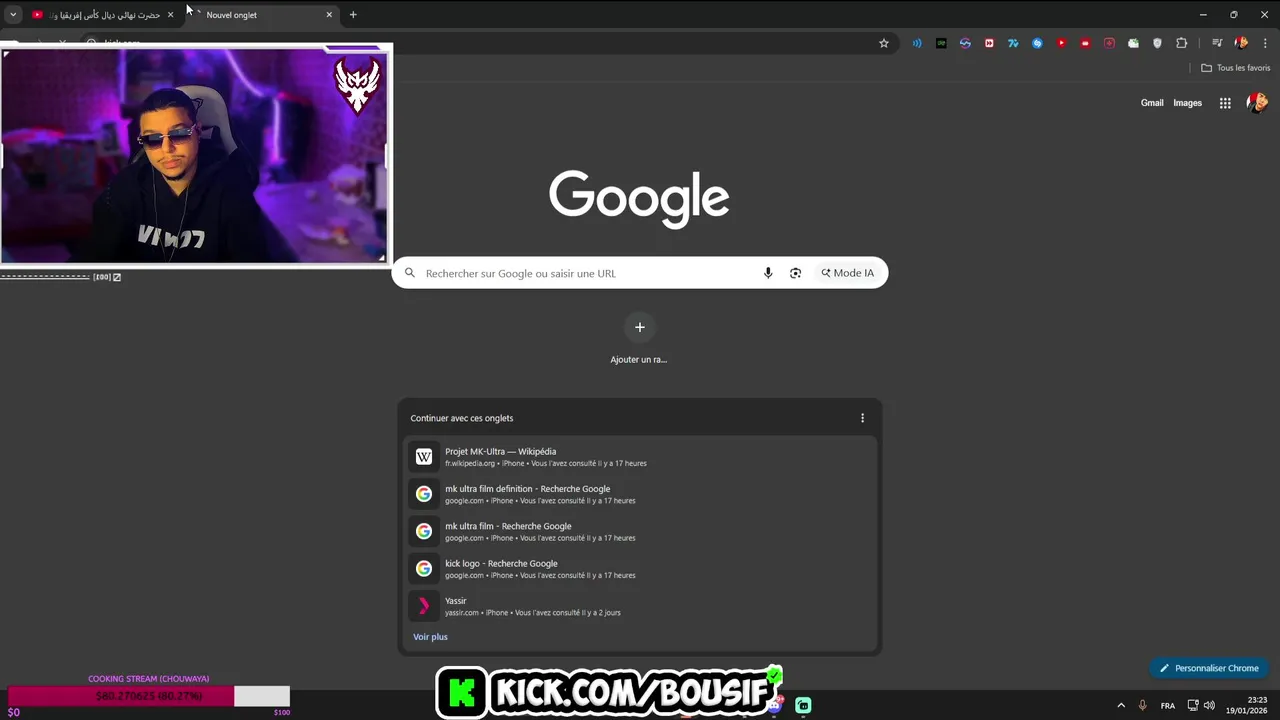Close the YouTube tab

coord(170,15)
